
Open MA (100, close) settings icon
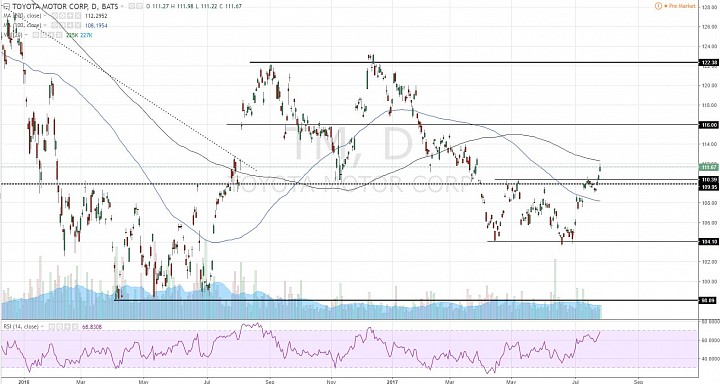(62, 25)
